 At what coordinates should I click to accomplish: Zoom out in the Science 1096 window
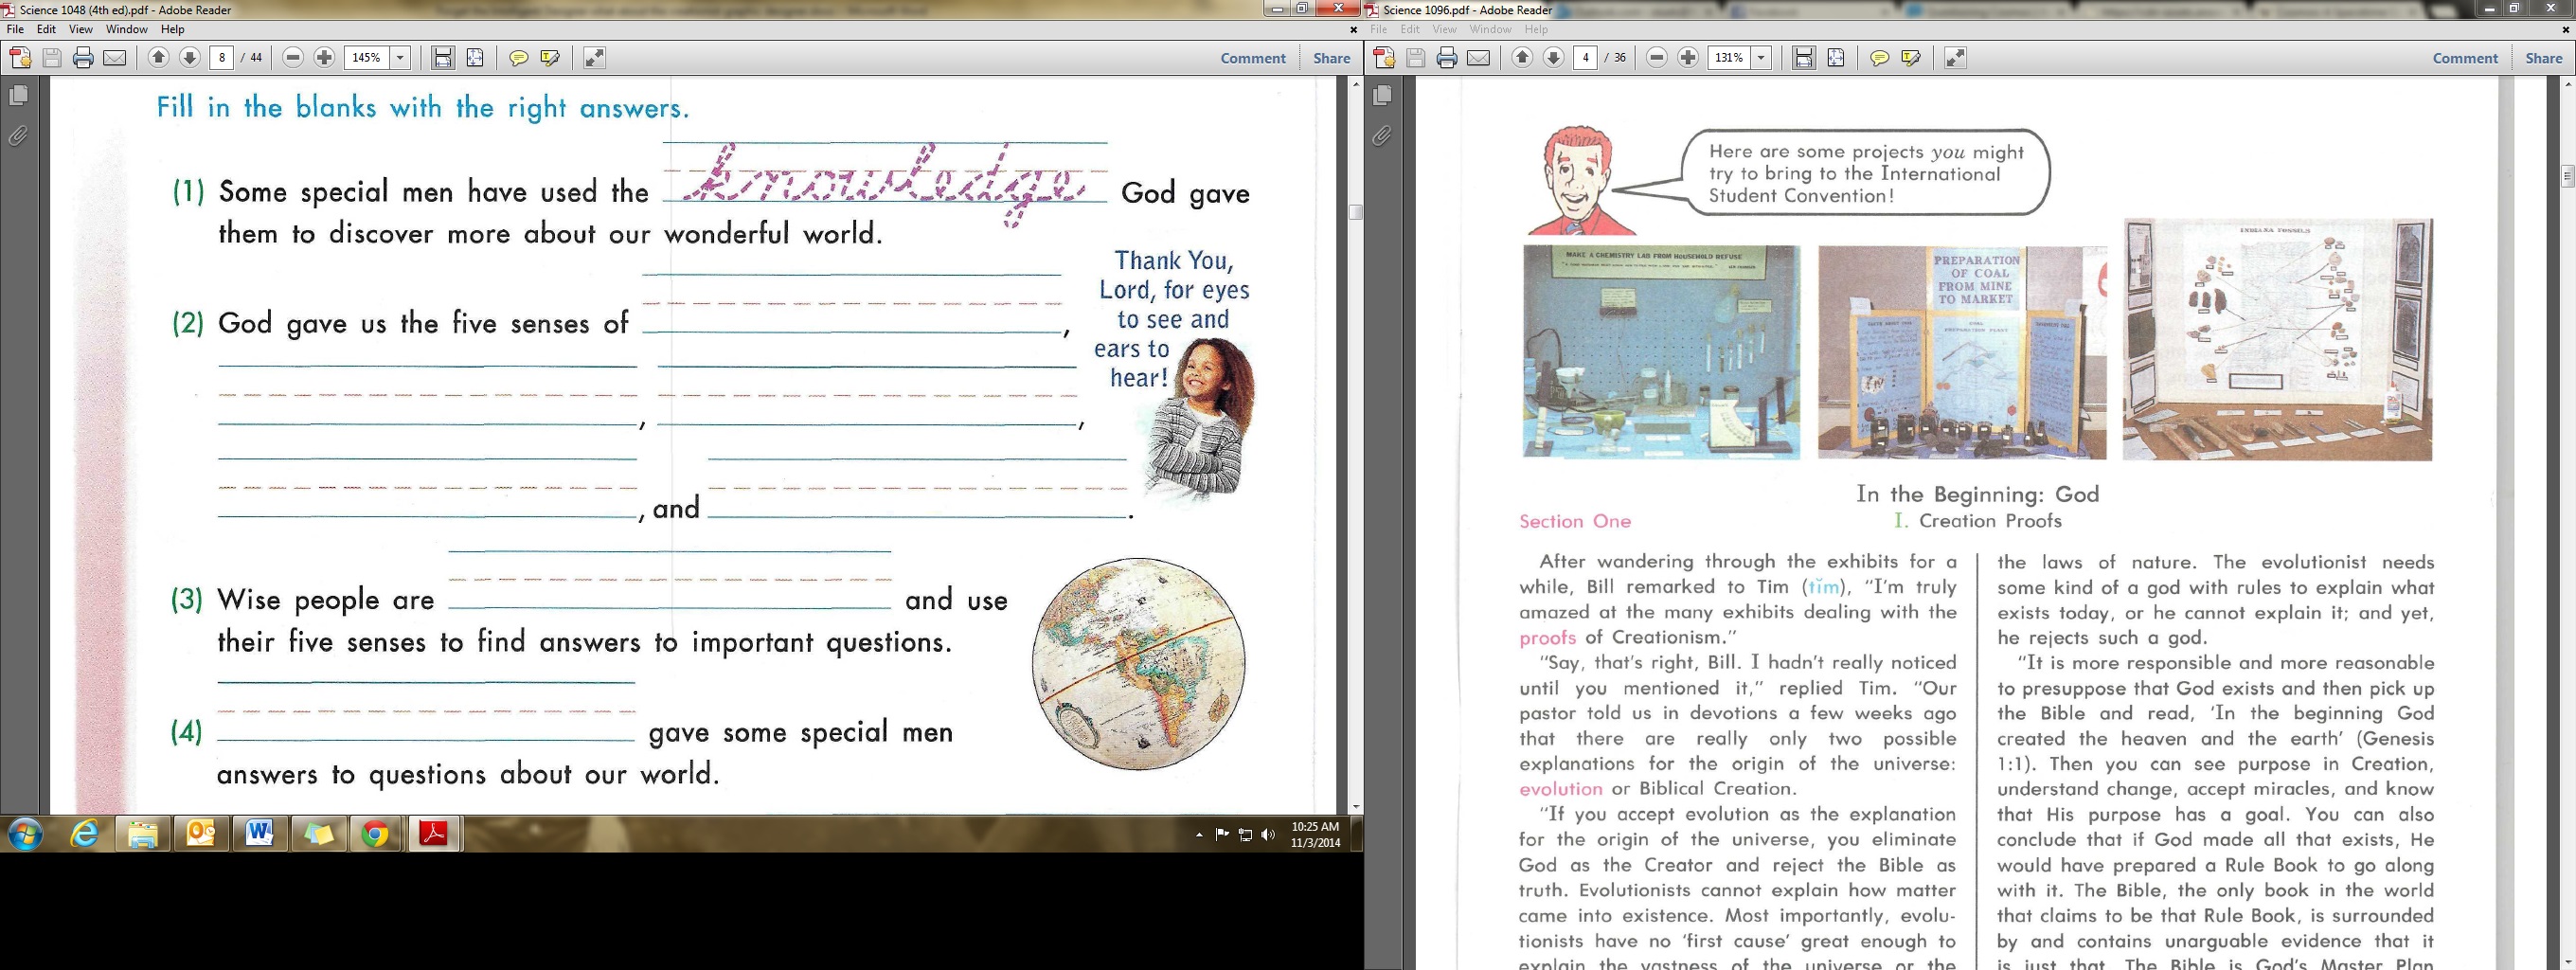coord(1656,58)
